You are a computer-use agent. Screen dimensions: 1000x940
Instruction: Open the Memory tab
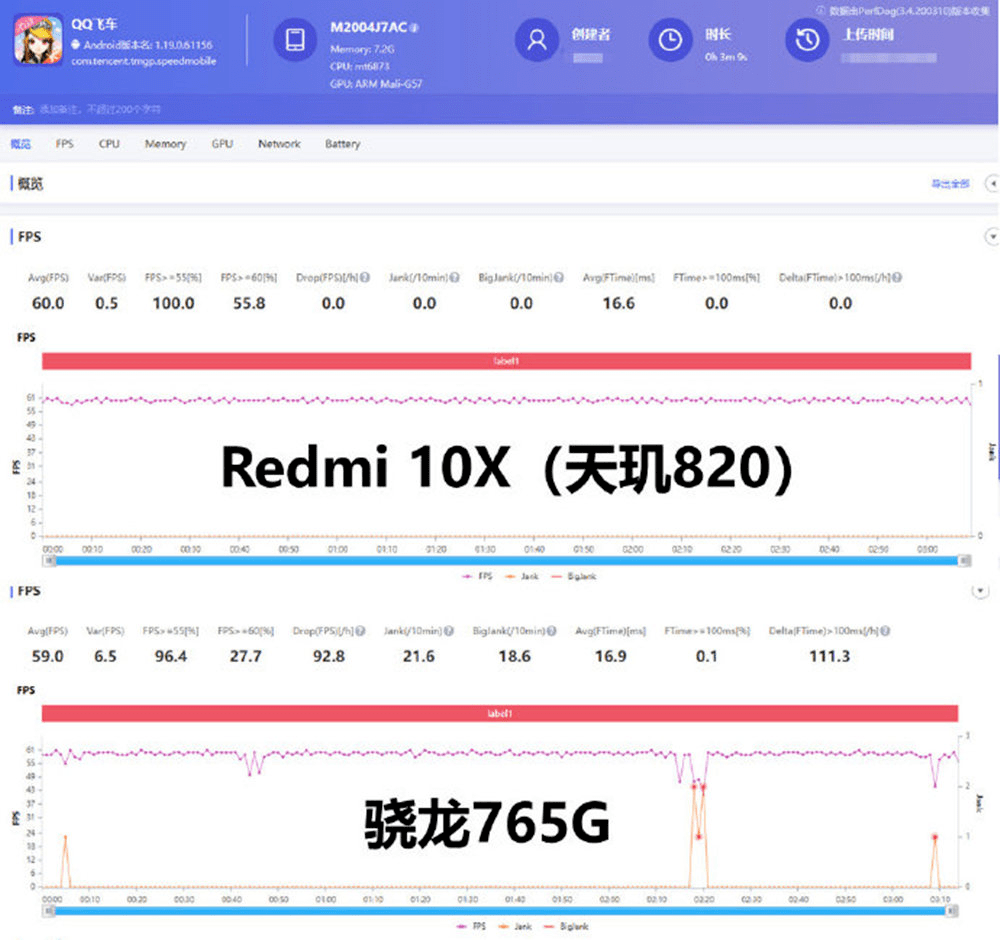coord(165,143)
